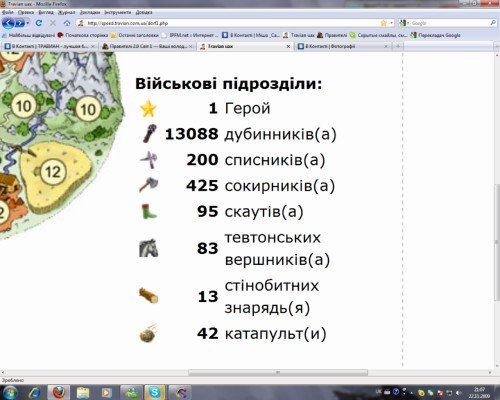Open the Google search engine selector dropdown
500x400 pixels.
pos(404,23)
